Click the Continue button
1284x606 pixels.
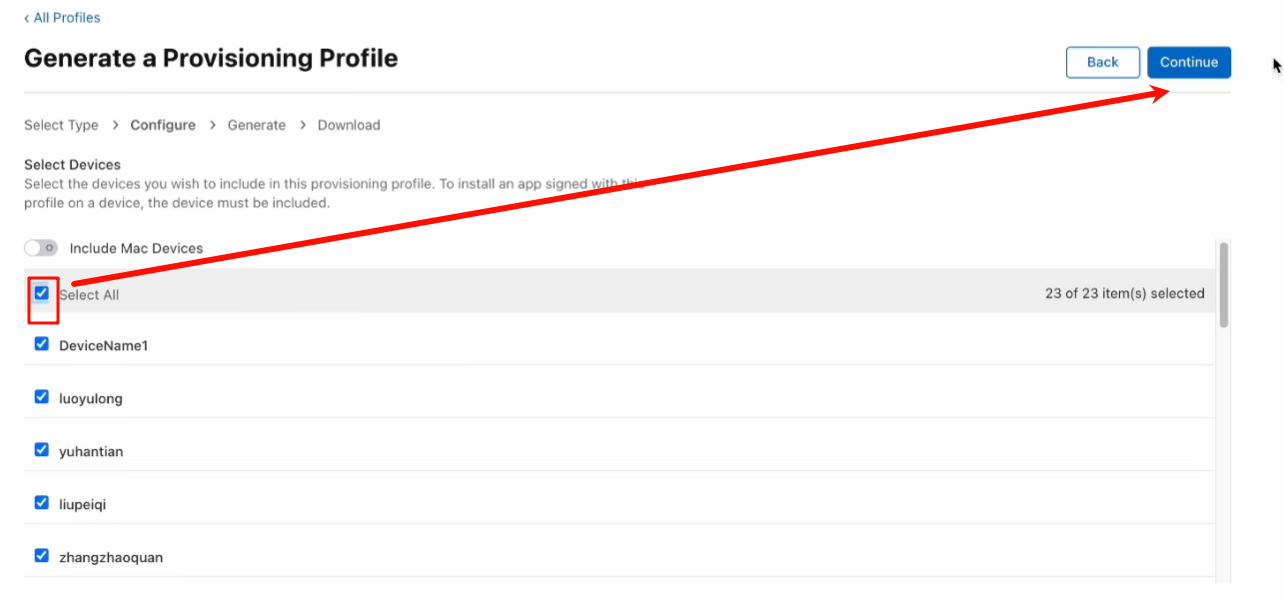tap(1189, 62)
